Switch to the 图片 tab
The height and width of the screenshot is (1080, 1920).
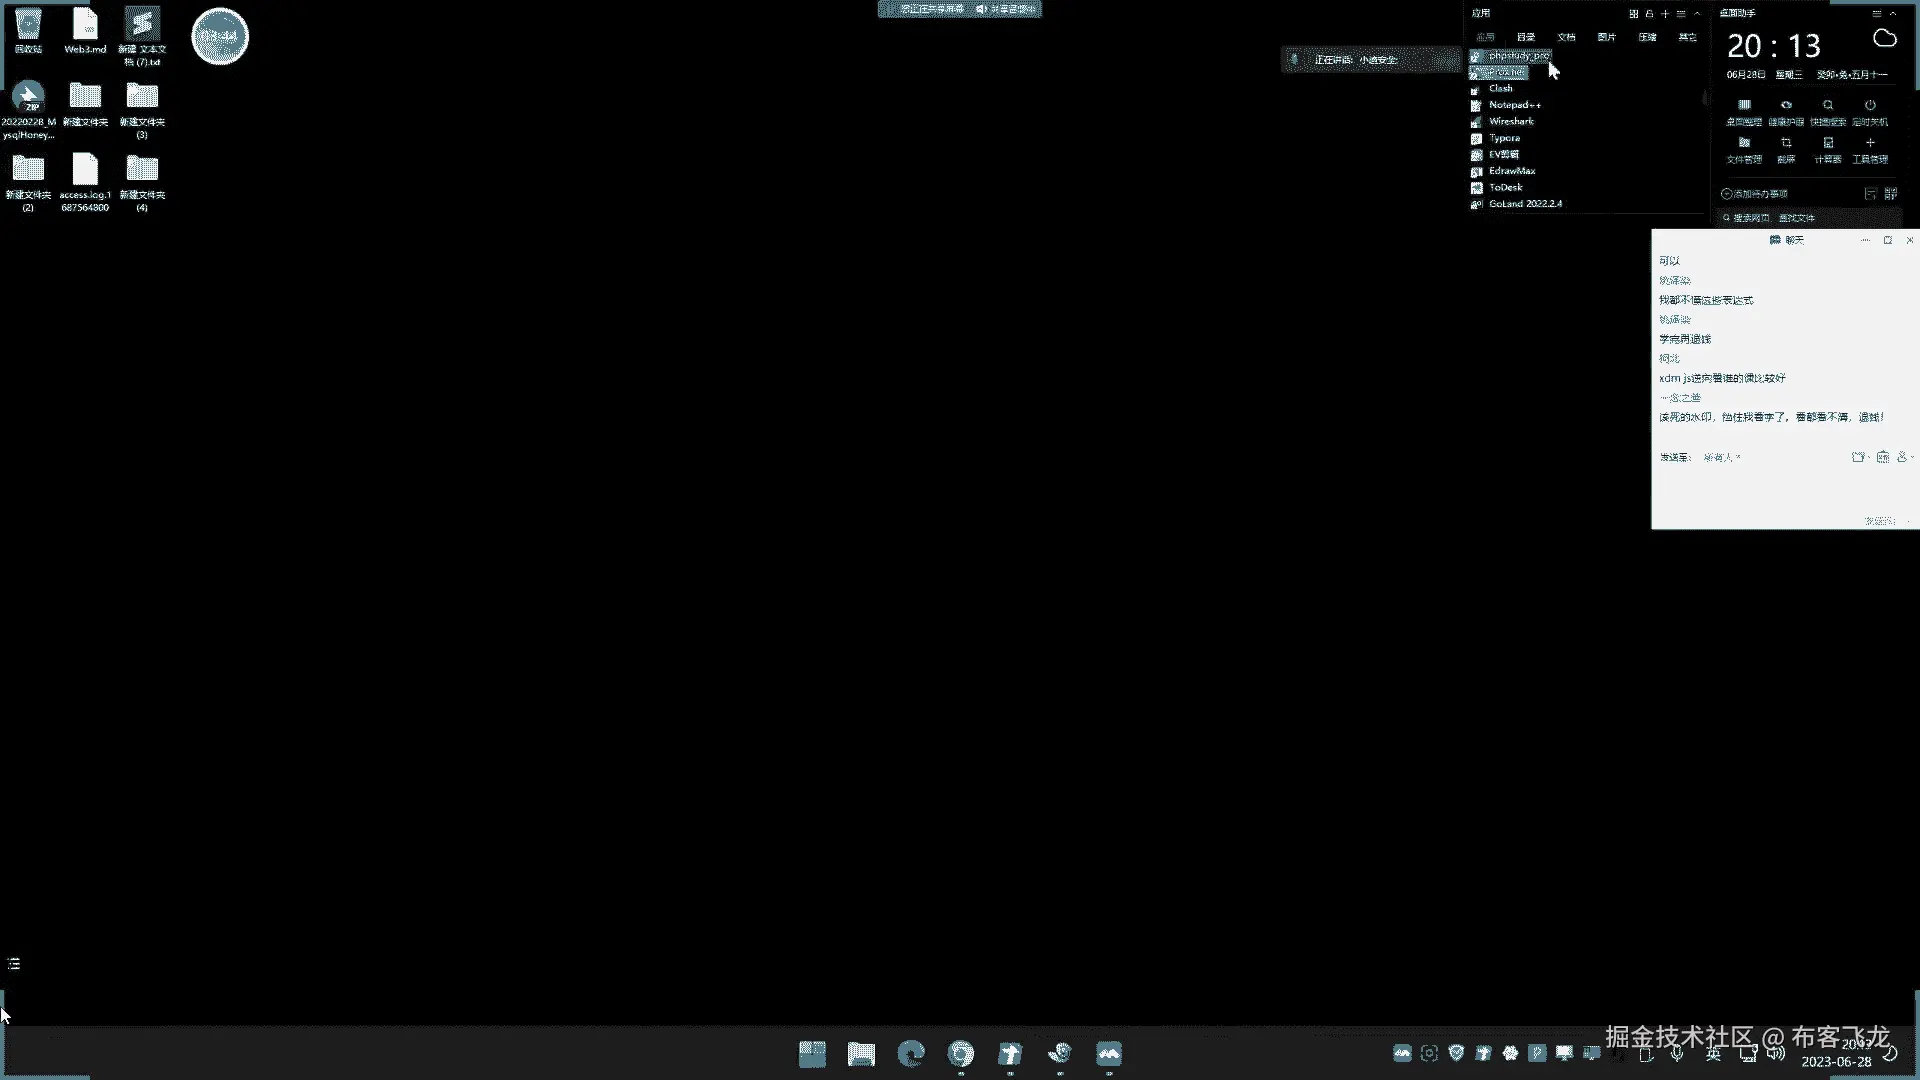click(1606, 37)
